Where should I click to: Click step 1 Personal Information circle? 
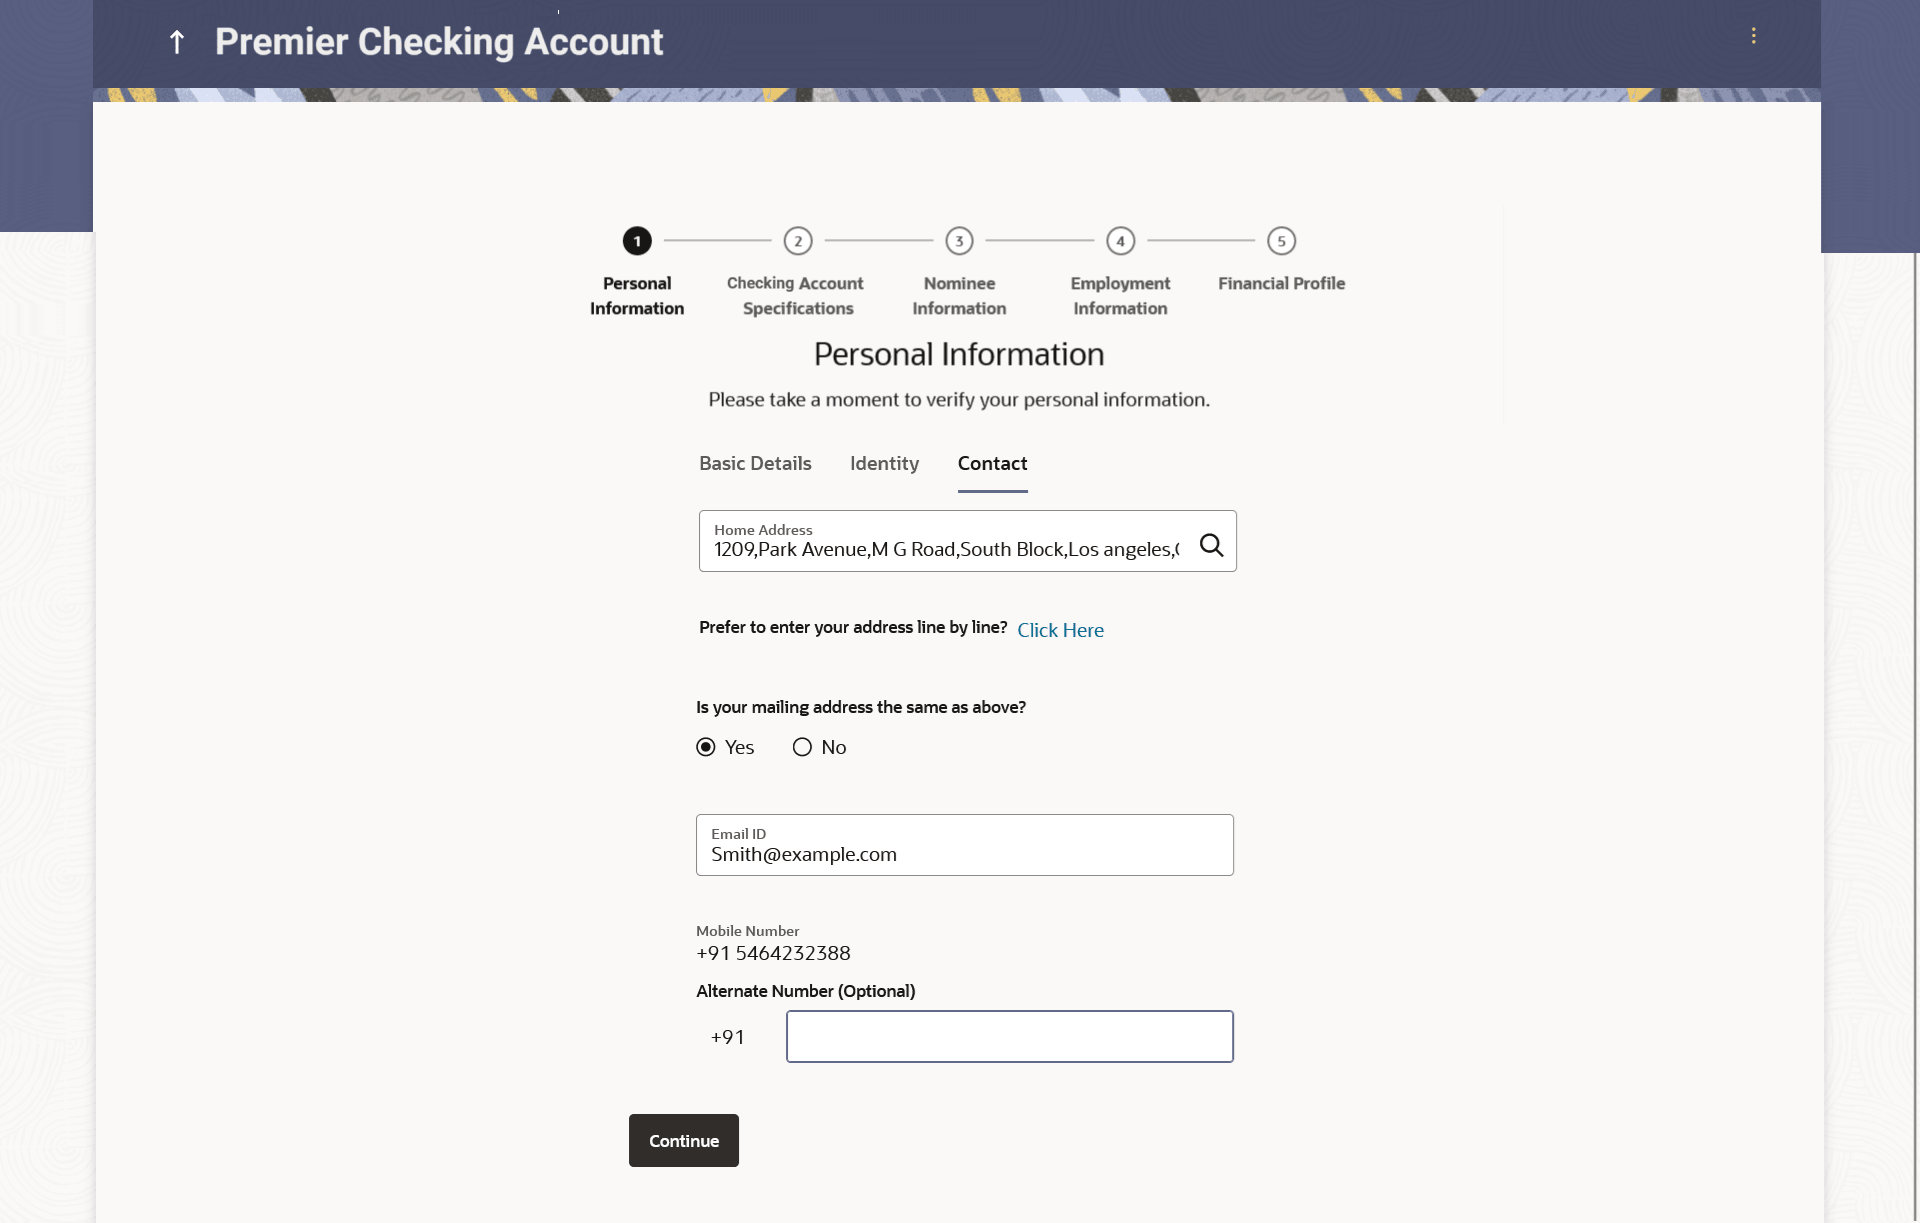pyautogui.click(x=637, y=241)
